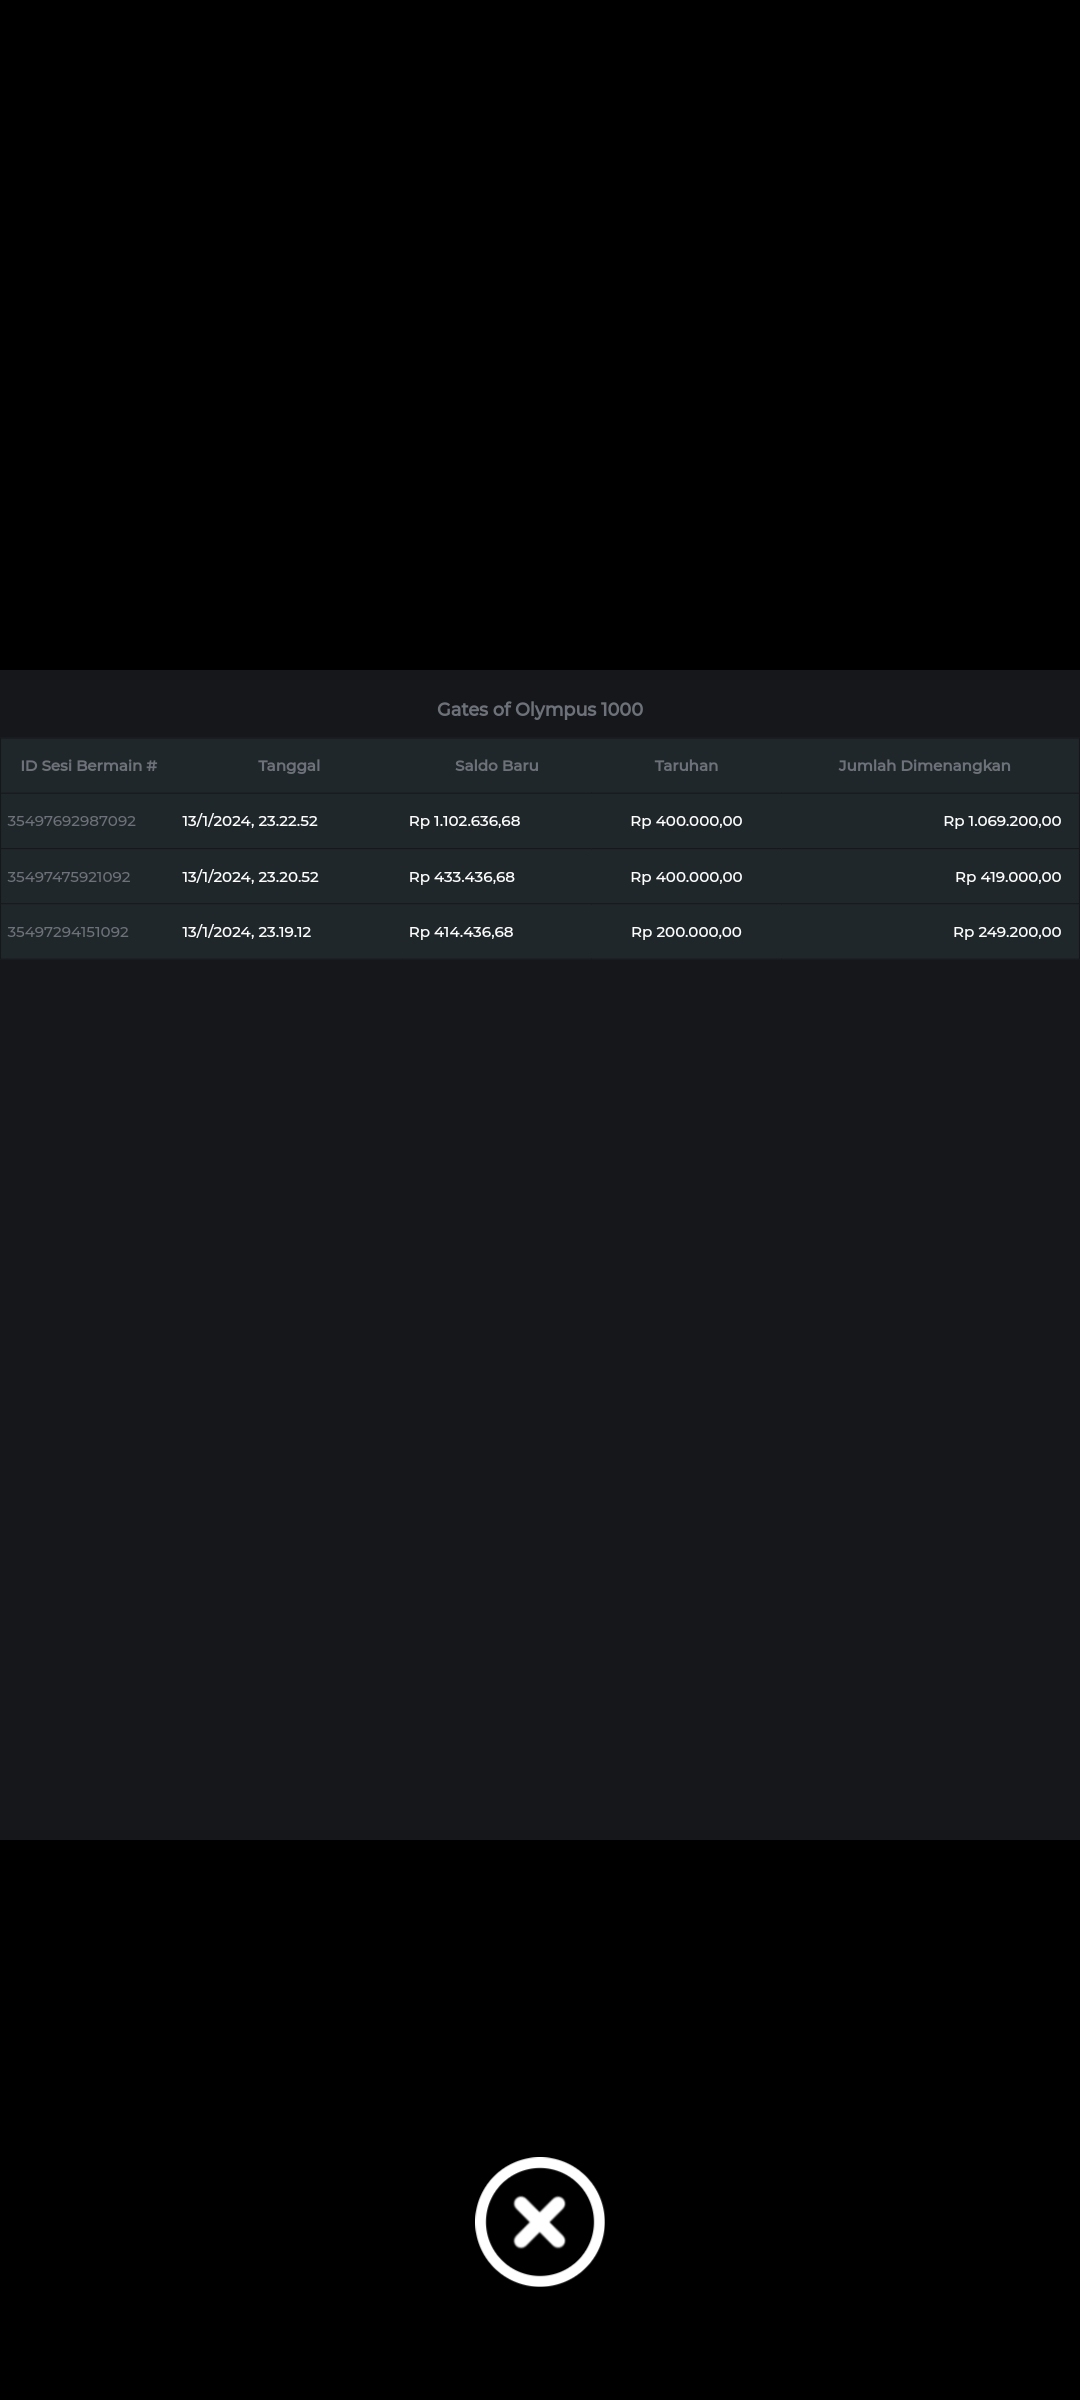Click the Rp 200.000,00 bet amount
Viewport: 1080px width, 2400px height.
[x=686, y=932]
